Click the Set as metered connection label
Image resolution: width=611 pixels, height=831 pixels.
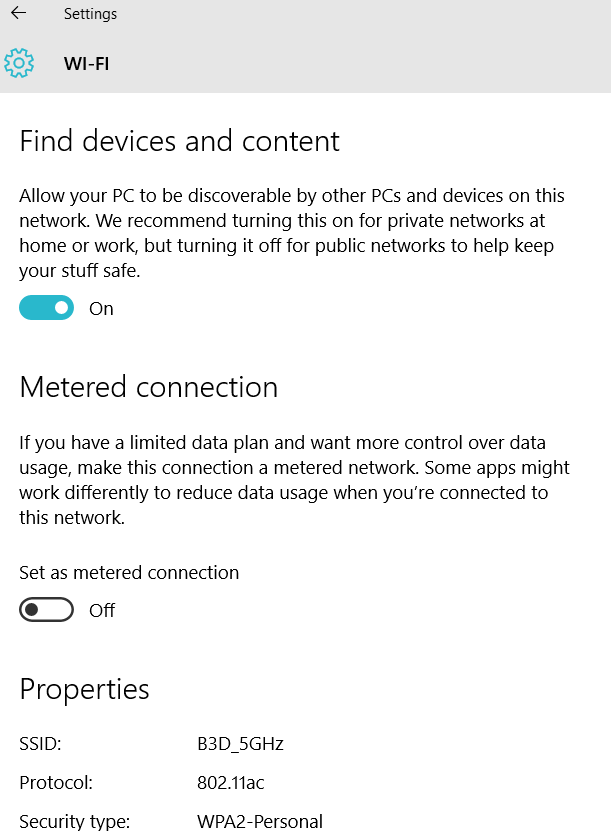click(x=129, y=573)
